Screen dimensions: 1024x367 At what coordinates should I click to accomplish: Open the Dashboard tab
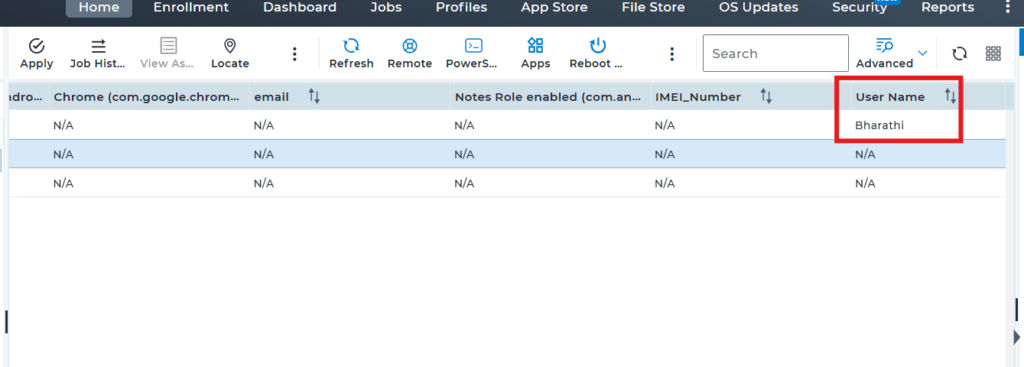300,8
